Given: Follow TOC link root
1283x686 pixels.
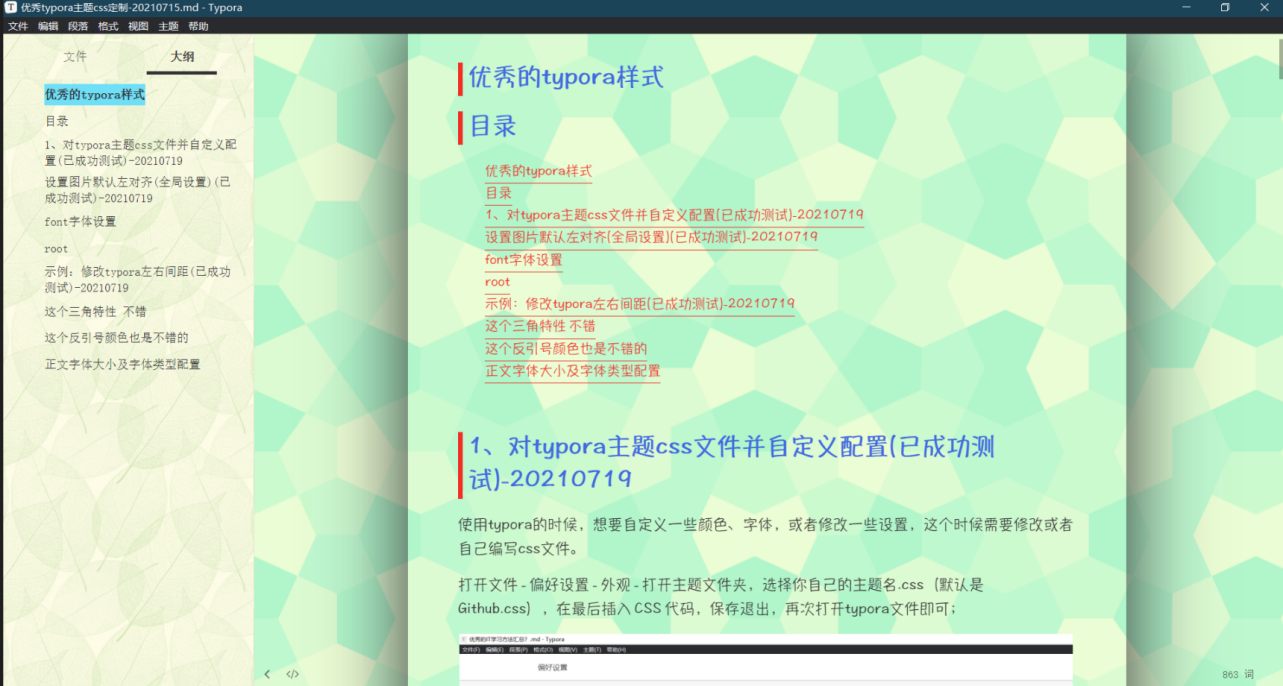Looking at the screenshot, I should point(497,282).
